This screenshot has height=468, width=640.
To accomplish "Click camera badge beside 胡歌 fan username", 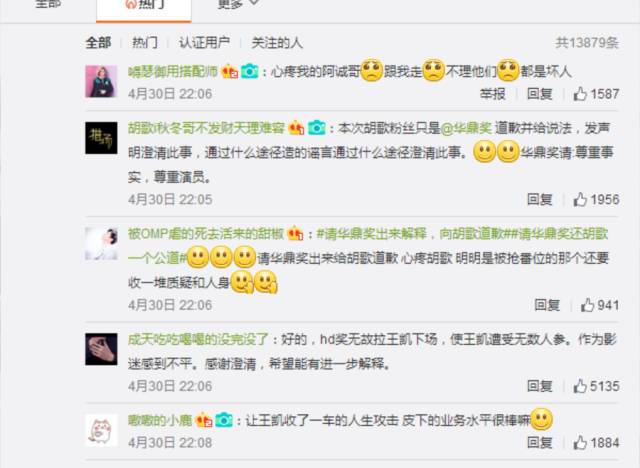I will (316, 128).
